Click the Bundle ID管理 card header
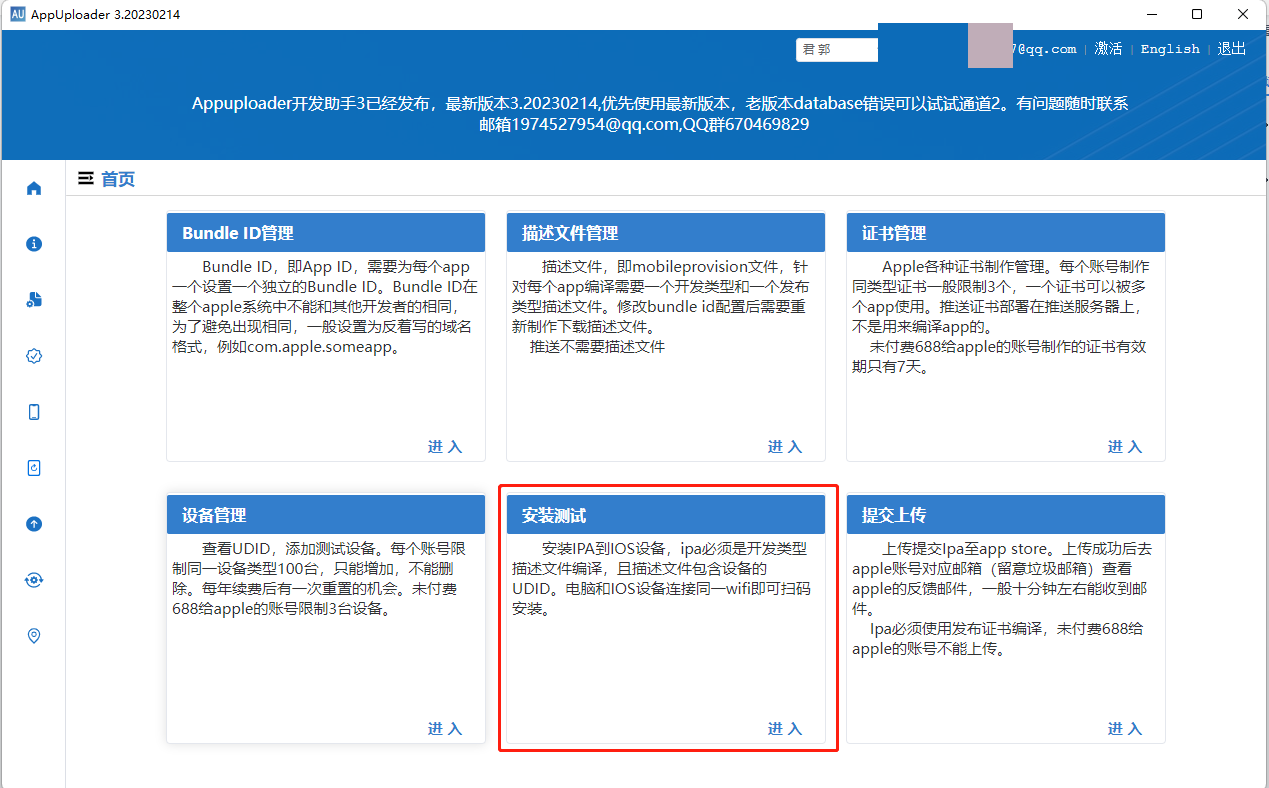 pos(326,232)
